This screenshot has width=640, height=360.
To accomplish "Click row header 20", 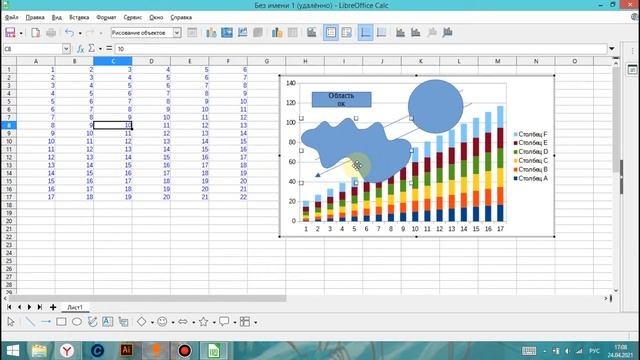I will point(9,221).
